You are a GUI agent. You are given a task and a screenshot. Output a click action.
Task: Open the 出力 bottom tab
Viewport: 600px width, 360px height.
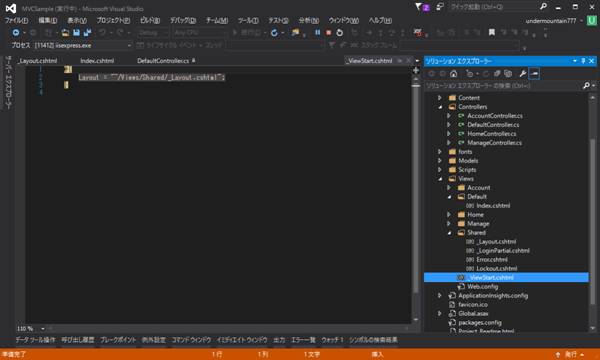(279, 340)
